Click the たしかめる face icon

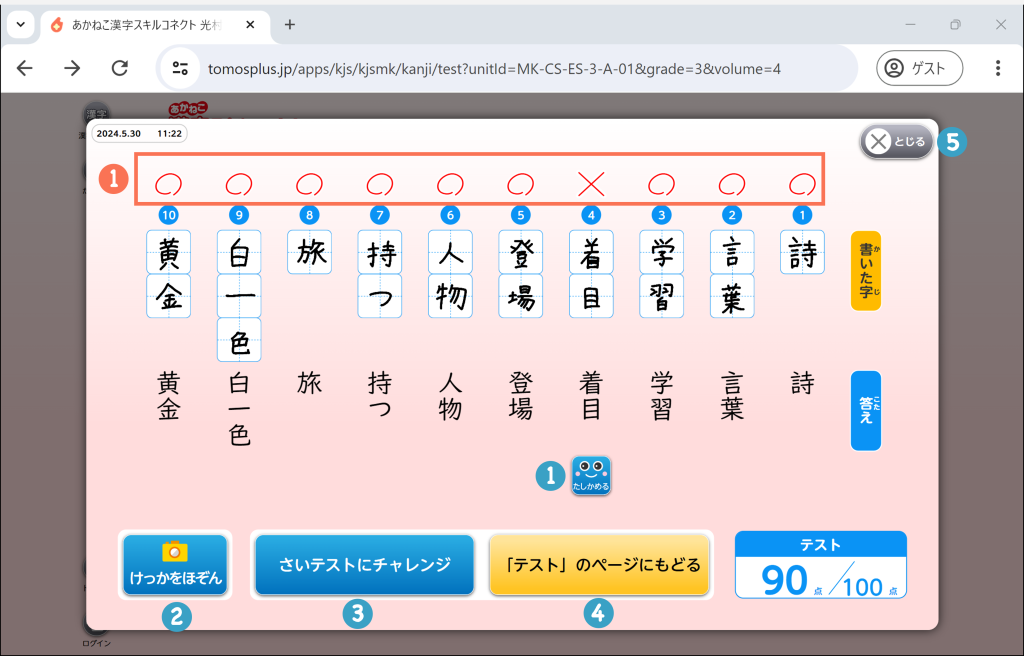591,475
